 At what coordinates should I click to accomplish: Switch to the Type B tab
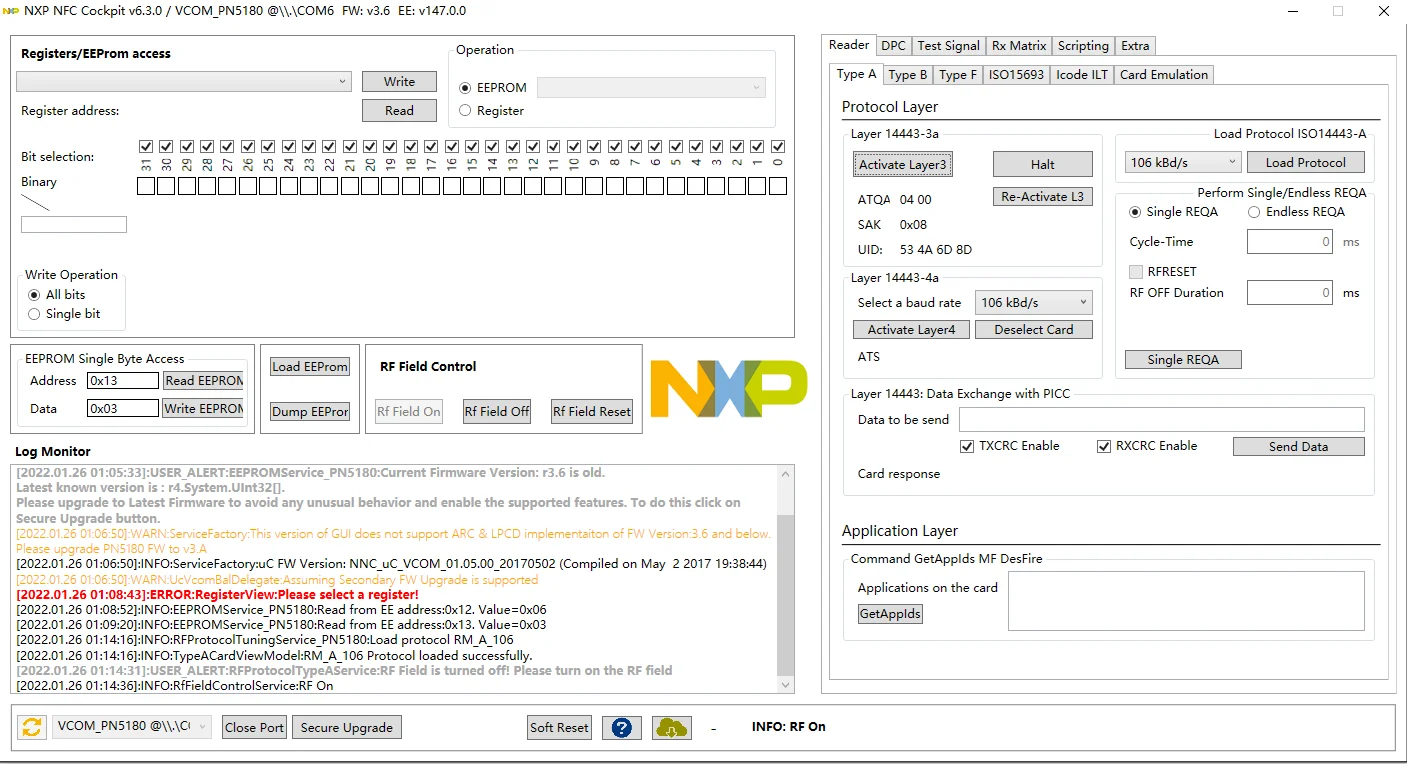coord(908,75)
